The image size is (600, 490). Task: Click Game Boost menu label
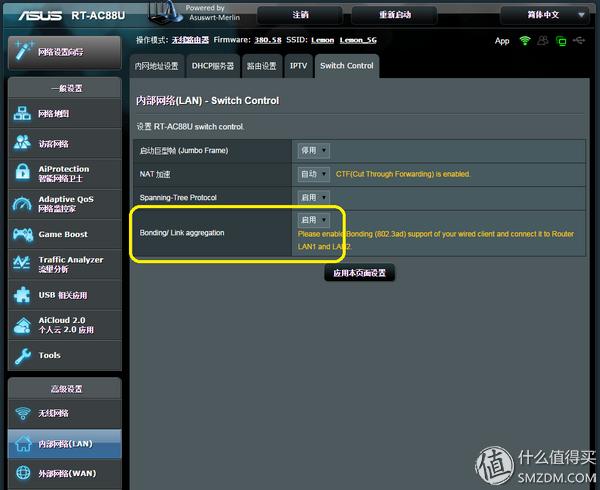63,234
